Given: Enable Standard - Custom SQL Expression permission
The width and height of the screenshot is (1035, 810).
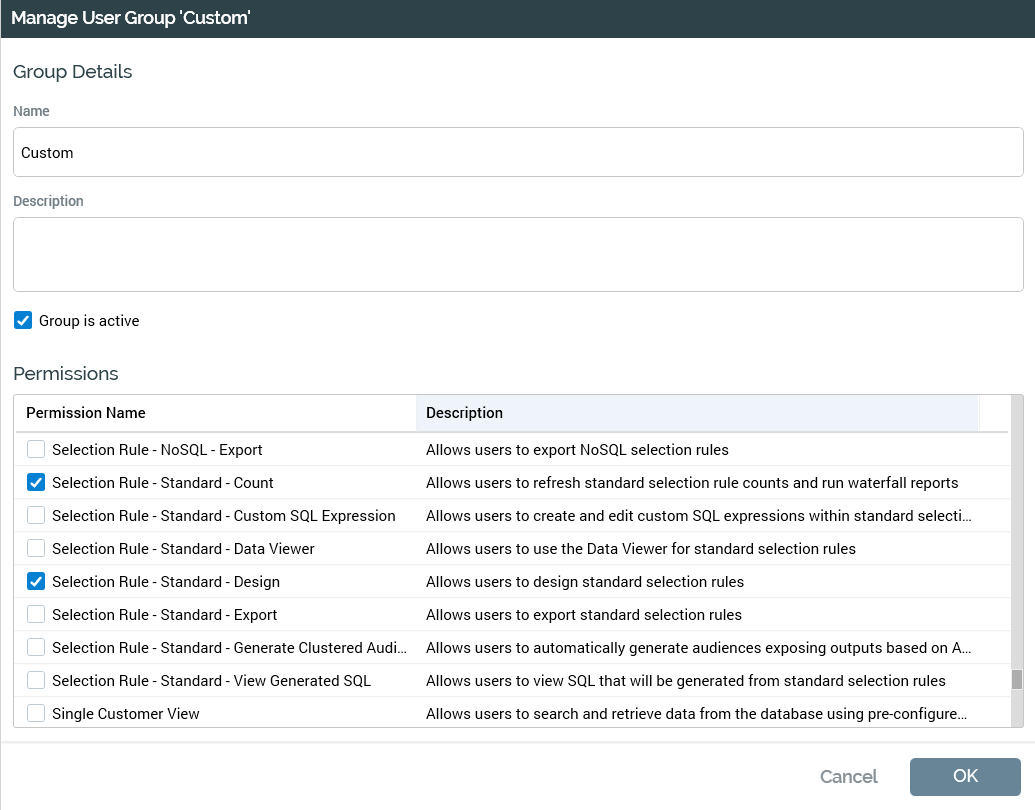Looking at the screenshot, I should point(36,515).
